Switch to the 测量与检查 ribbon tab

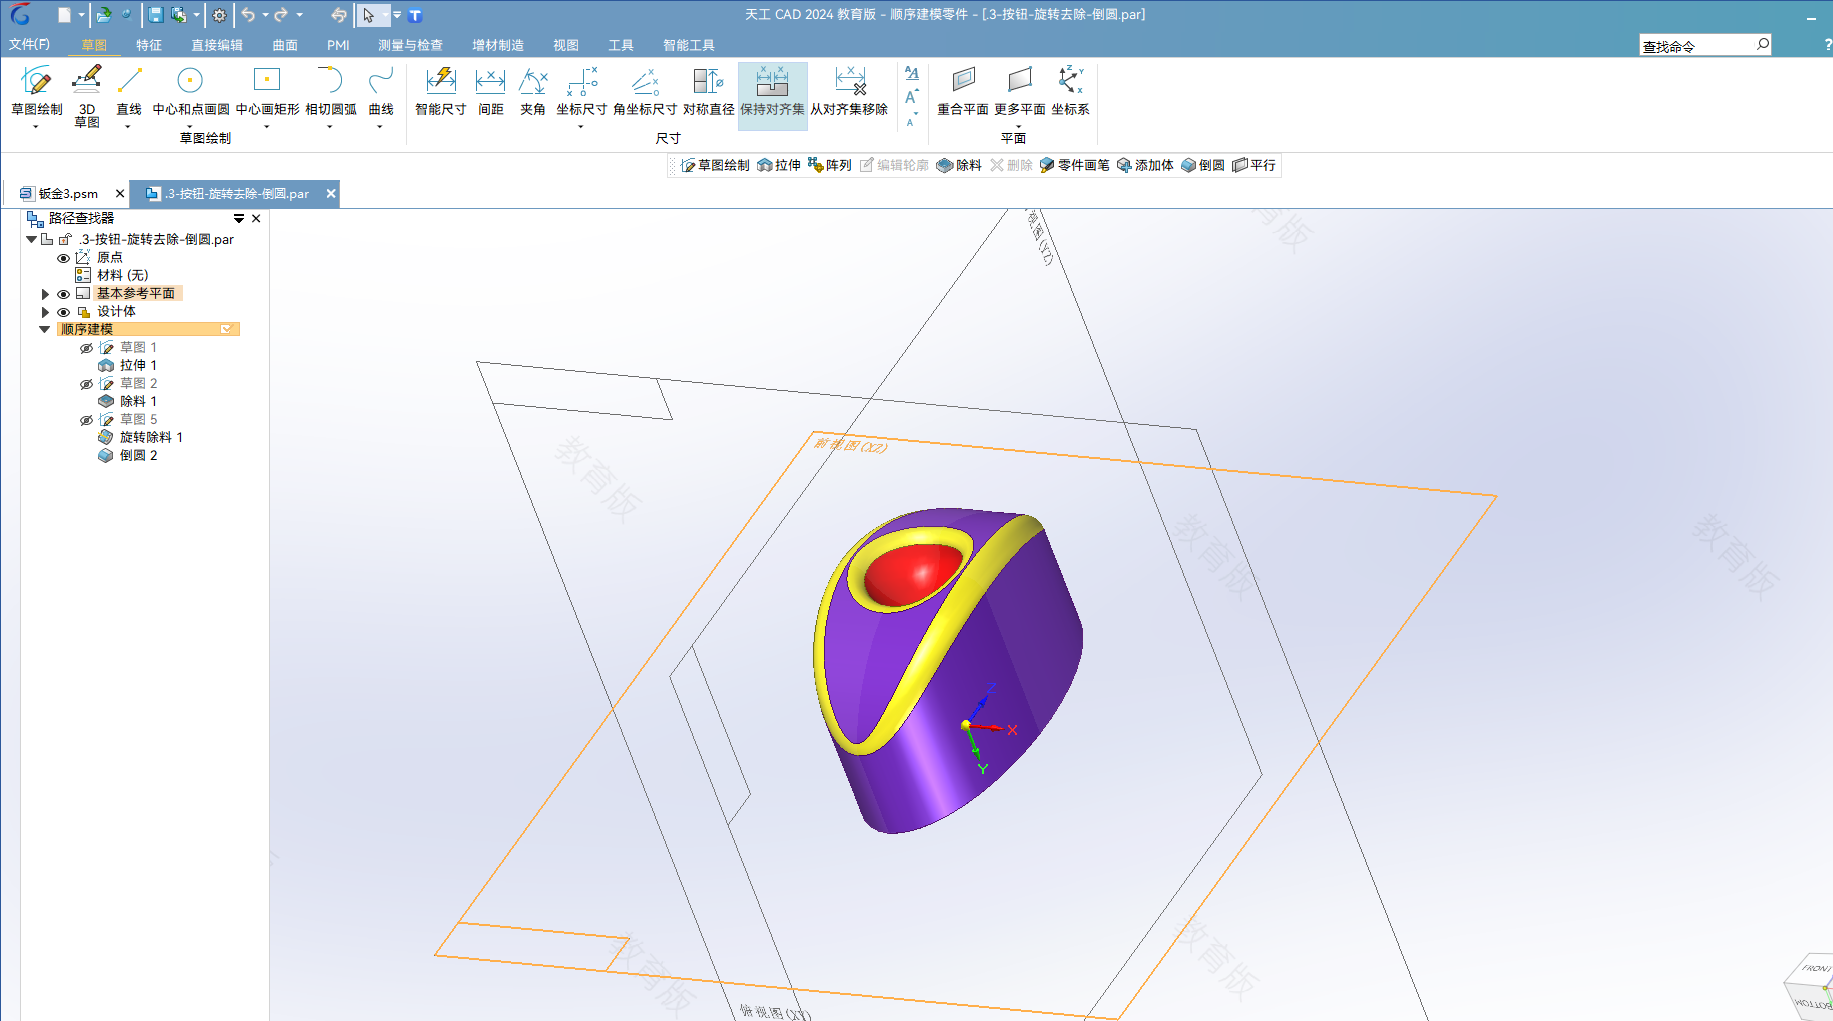click(x=410, y=45)
